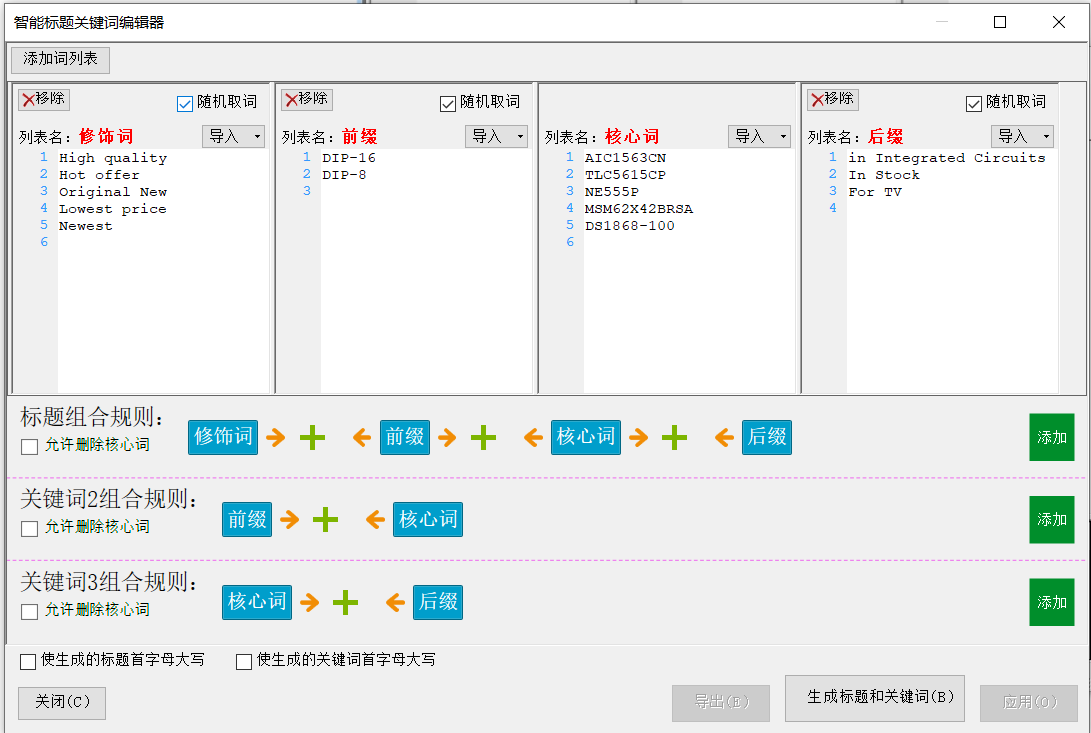
Task: Click 'DIP-16' line in 前缀 list
Action: tap(349, 158)
